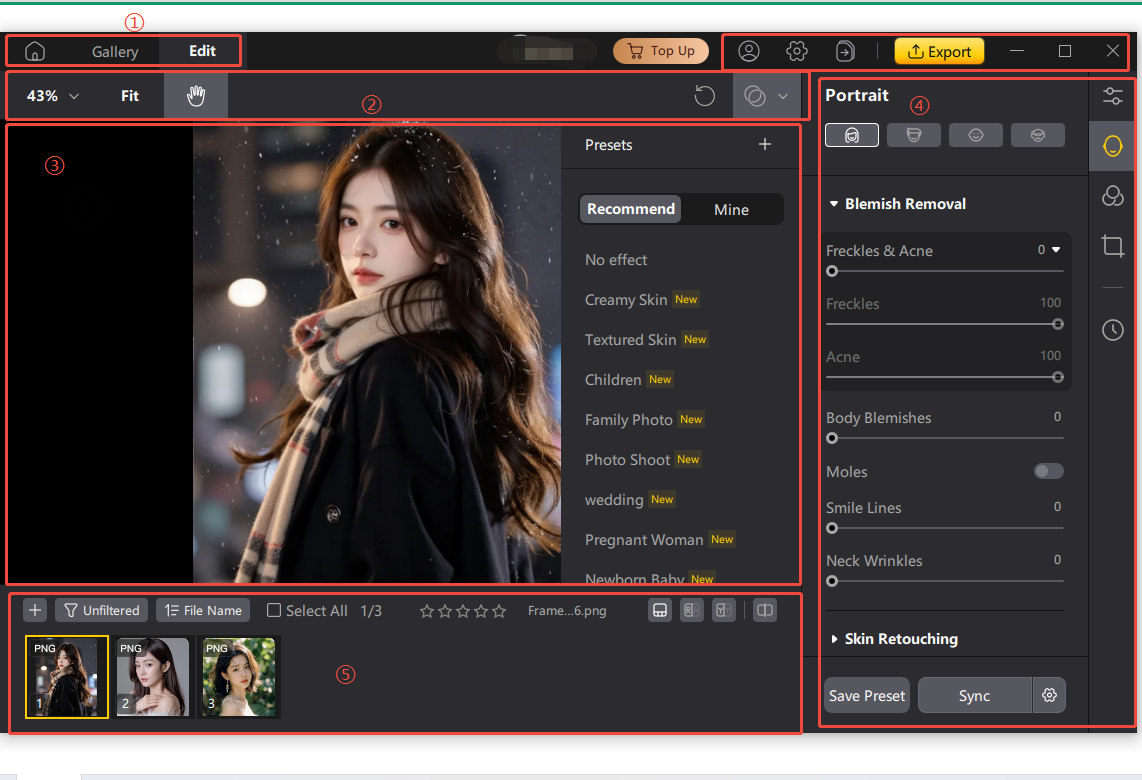Screen dimensions: 1142x780
Task: Check the Select All checkbox
Action: point(273,610)
